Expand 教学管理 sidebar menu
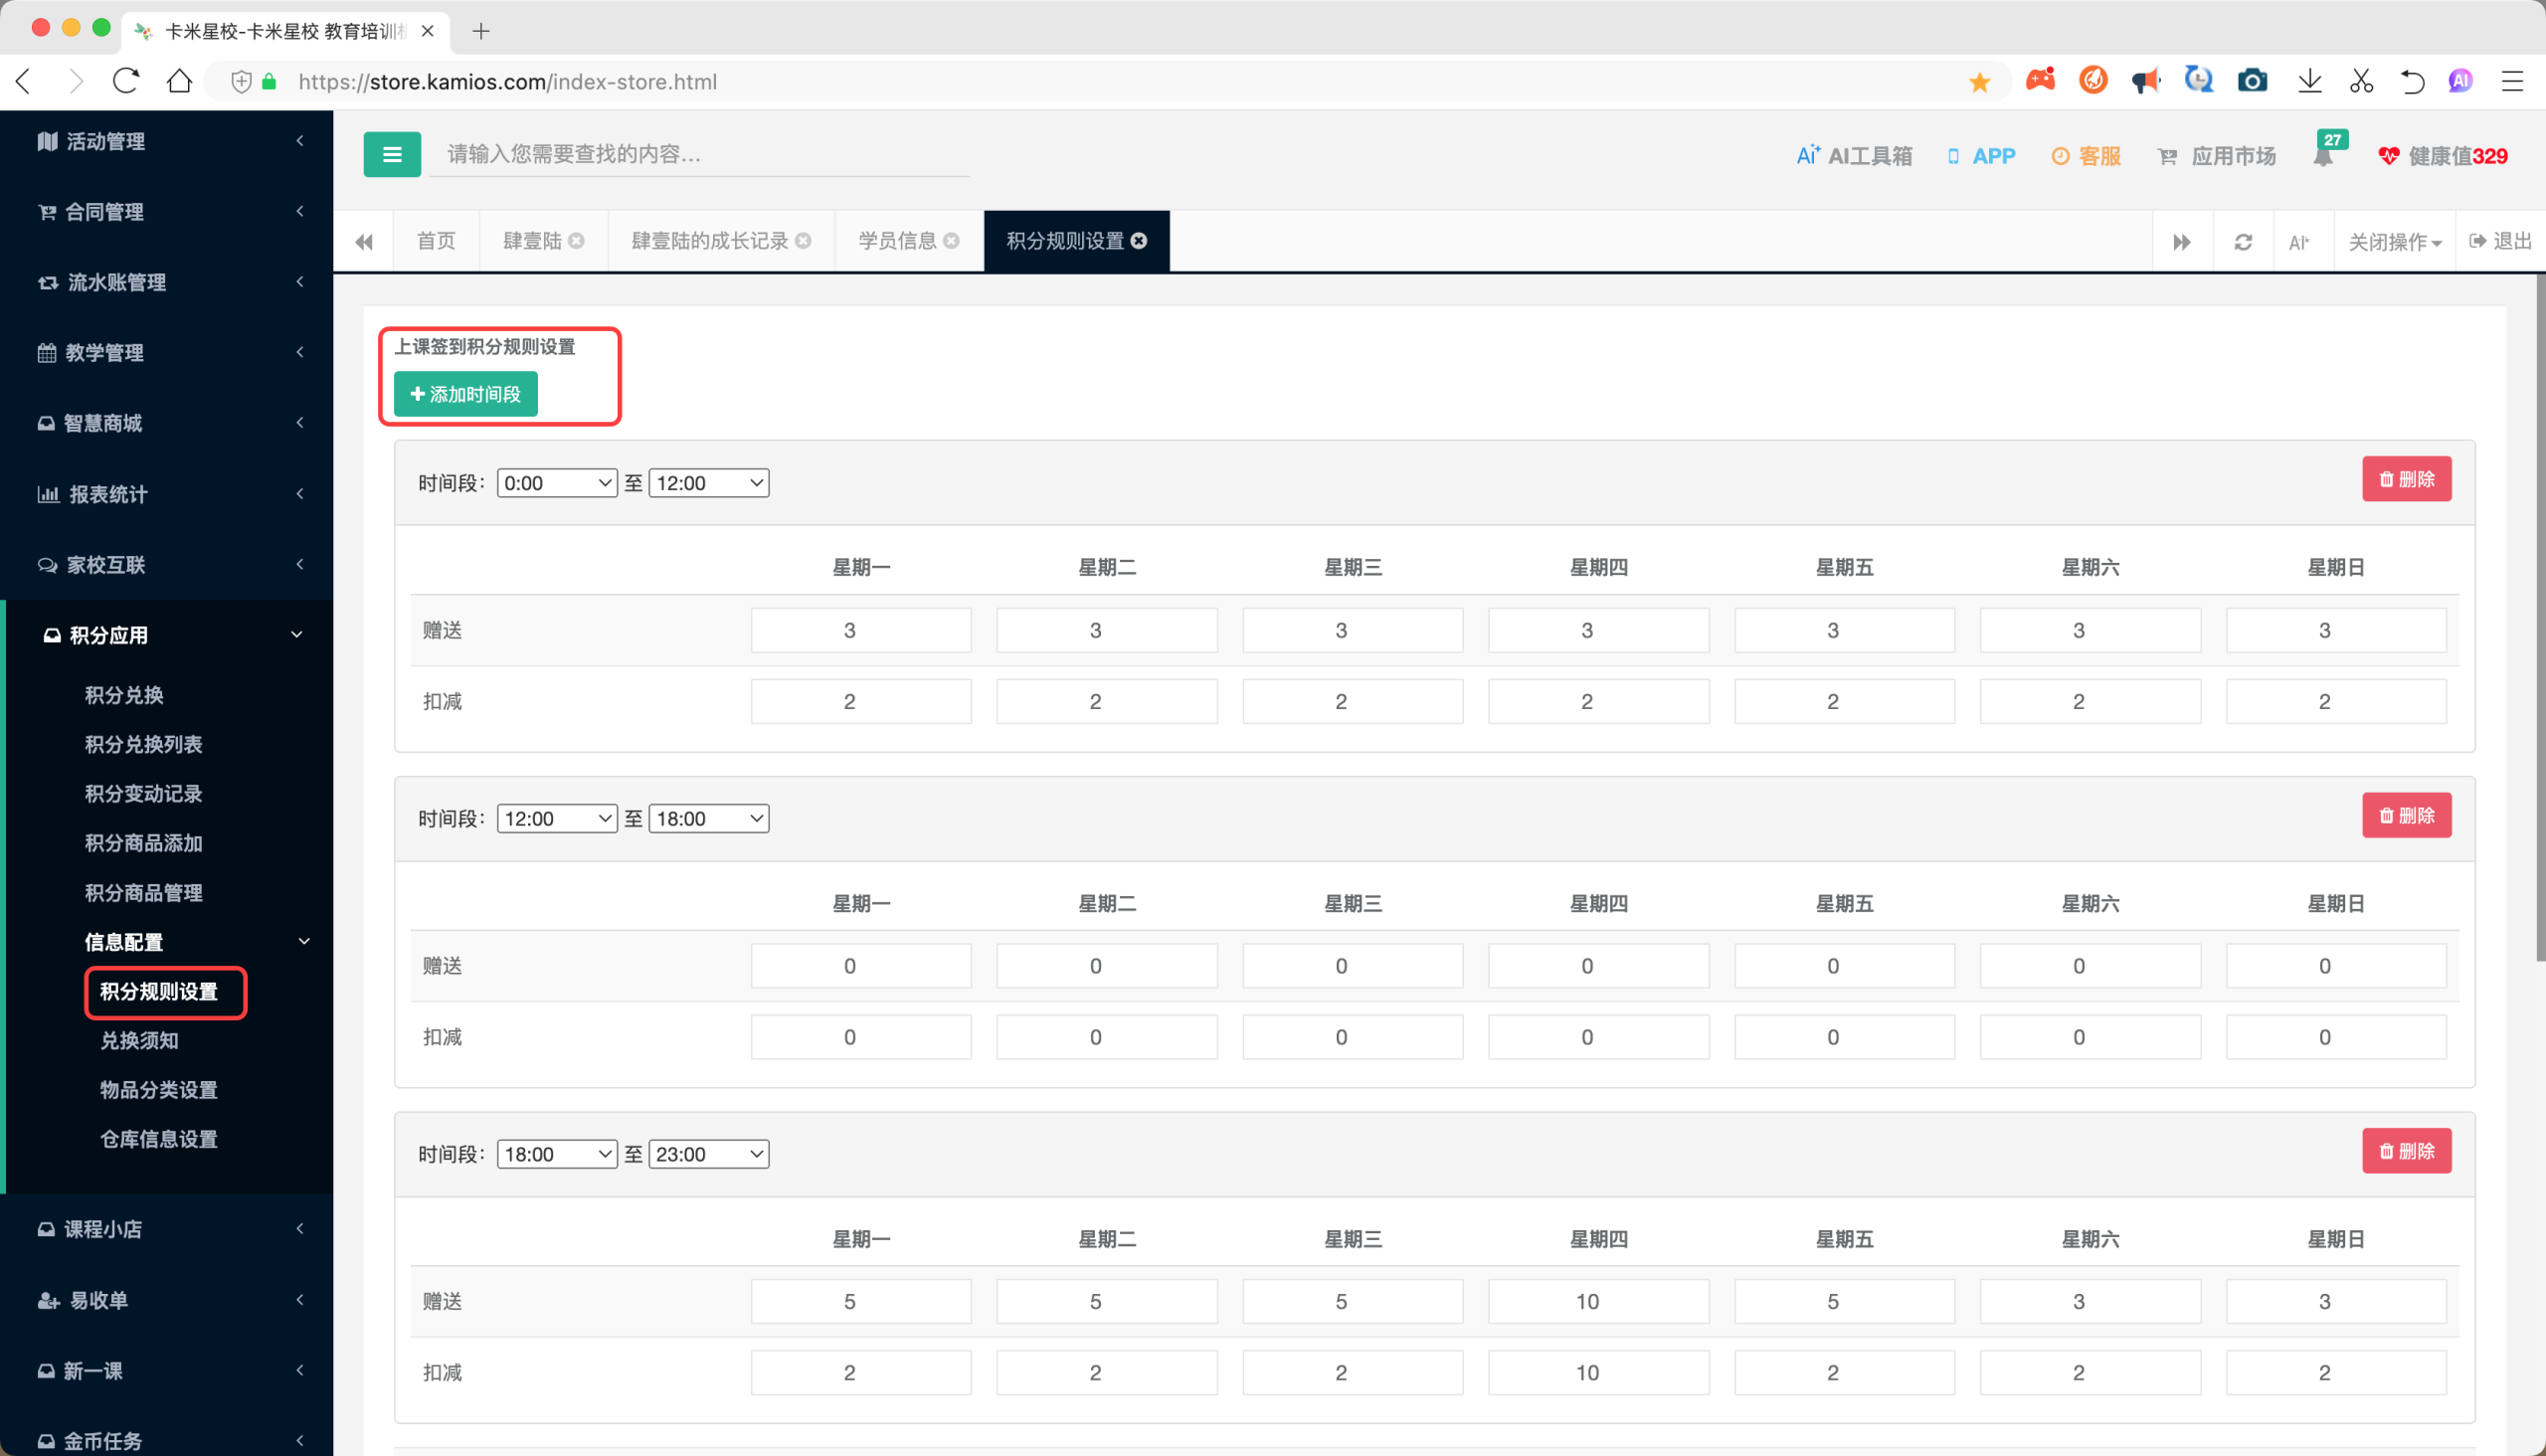Screen dimensions: 2546x1456 167,353
